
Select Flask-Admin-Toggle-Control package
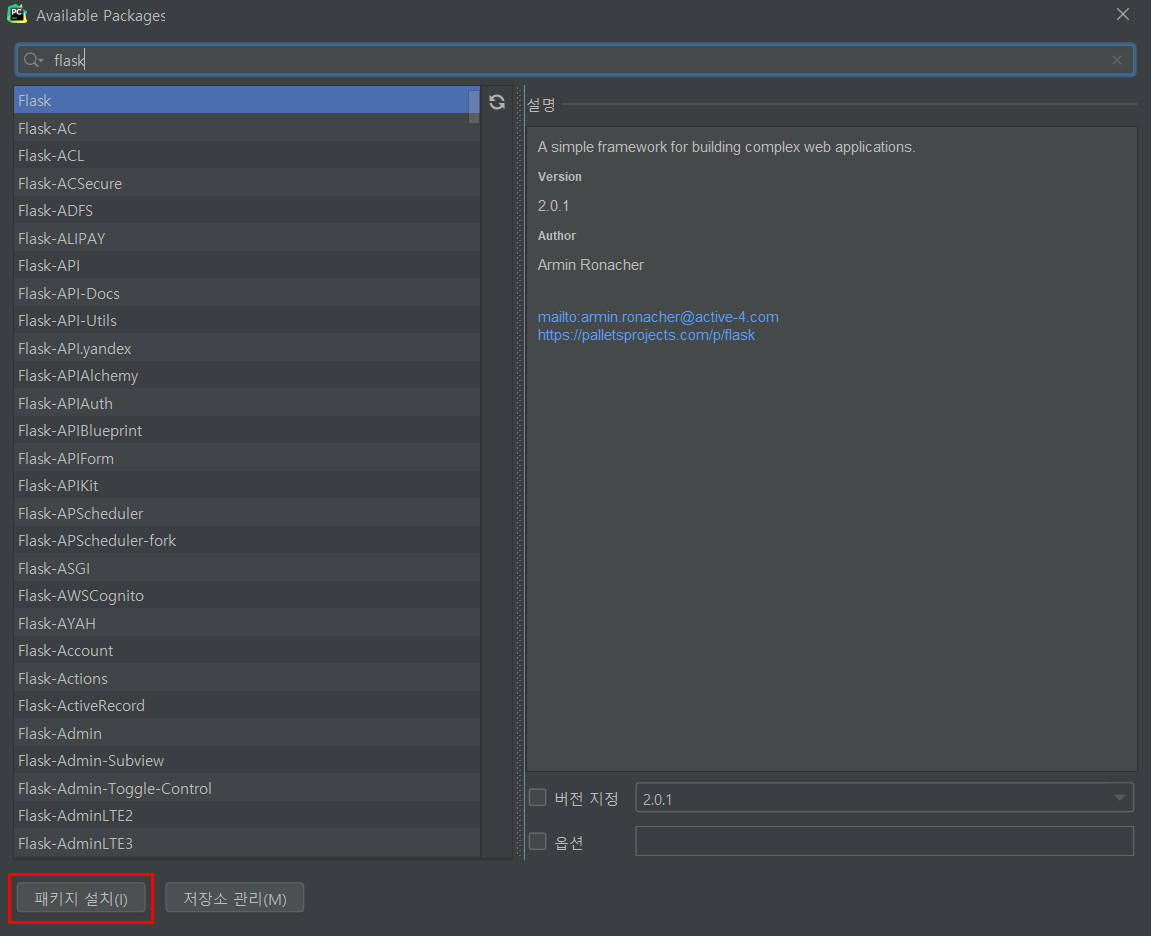click(x=247, y=789)
